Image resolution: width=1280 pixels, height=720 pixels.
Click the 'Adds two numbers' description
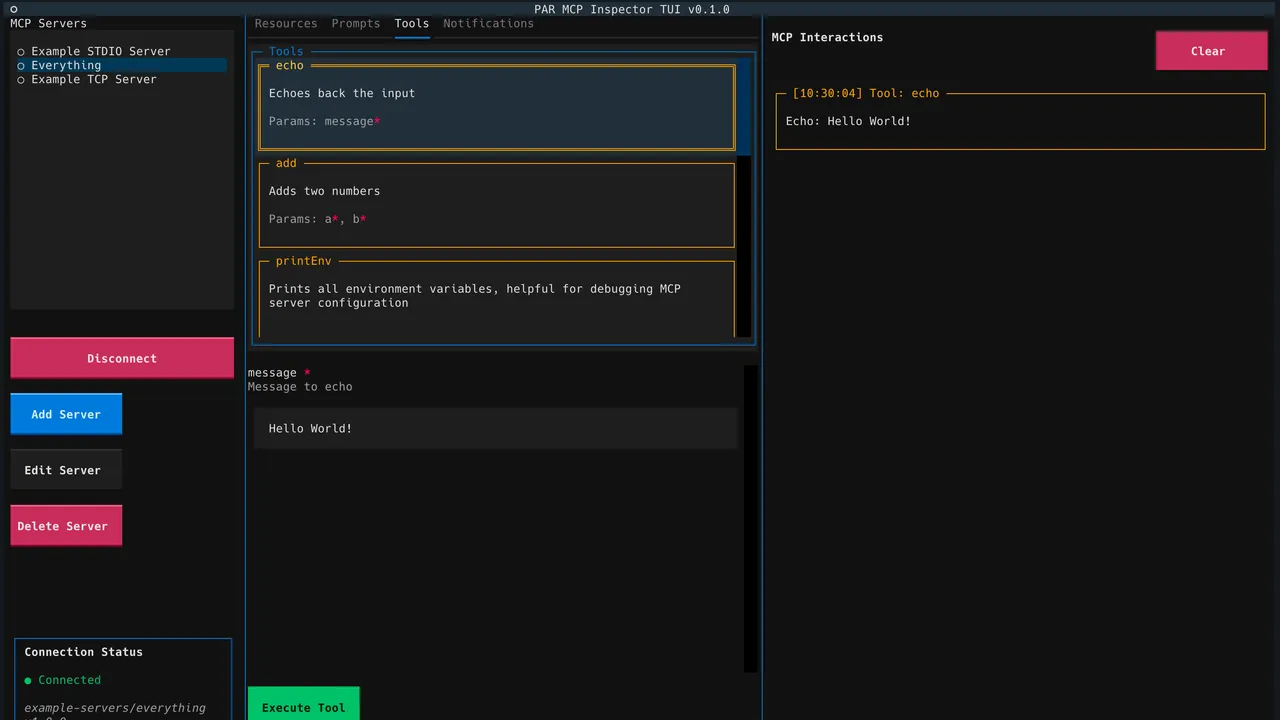[x=324, y=191]
